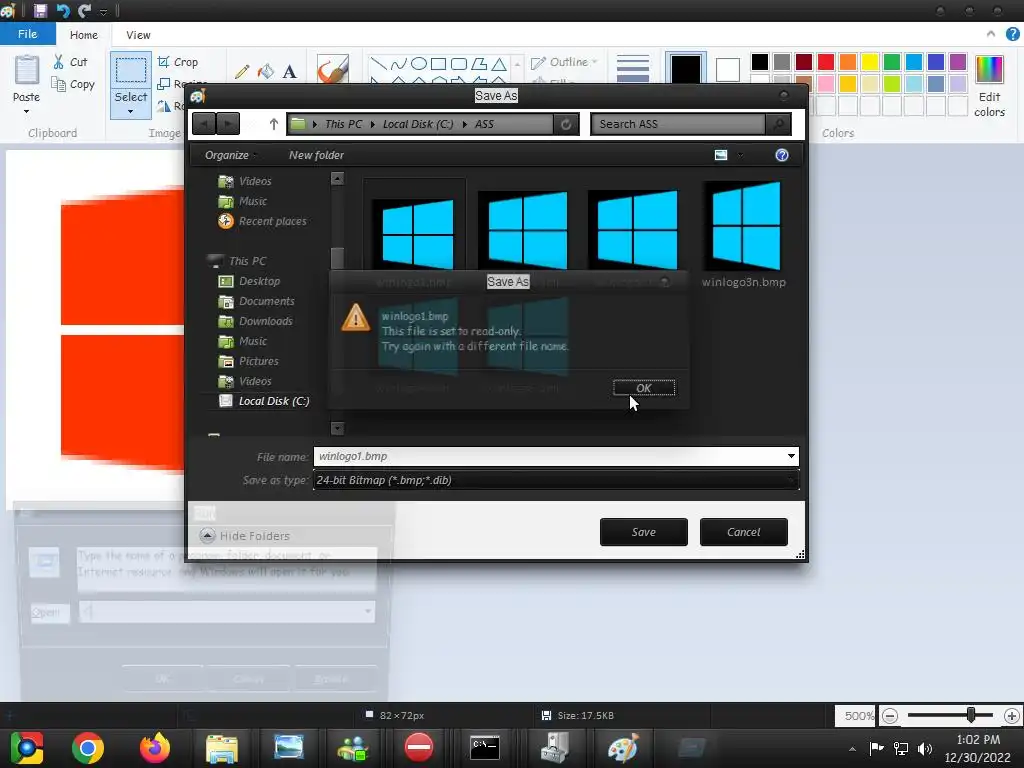The height and width of the screenshot is (768, 1024).
Task: Click Copy in the Clipboard group
Action: point(73,84)
